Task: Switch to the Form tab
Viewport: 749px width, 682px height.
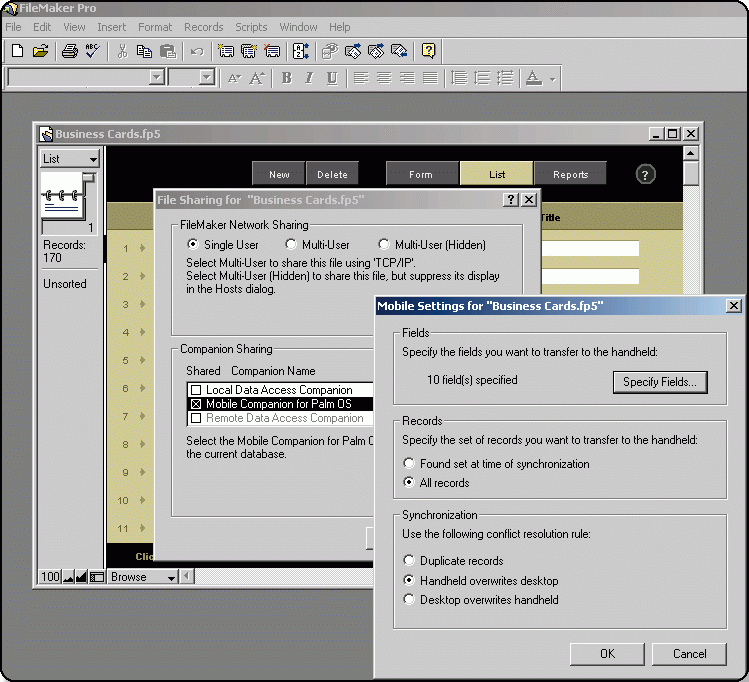Action: tap(421, 174)
